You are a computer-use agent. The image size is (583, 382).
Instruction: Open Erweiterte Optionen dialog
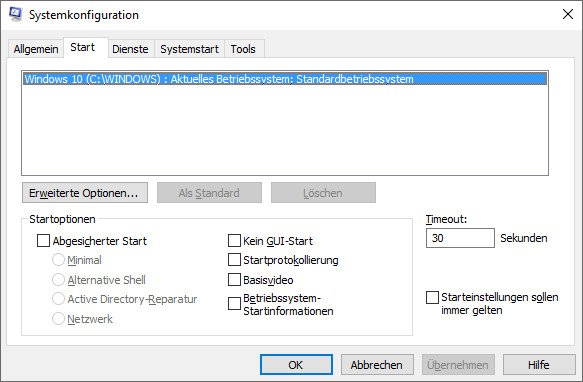pos(85,193)
